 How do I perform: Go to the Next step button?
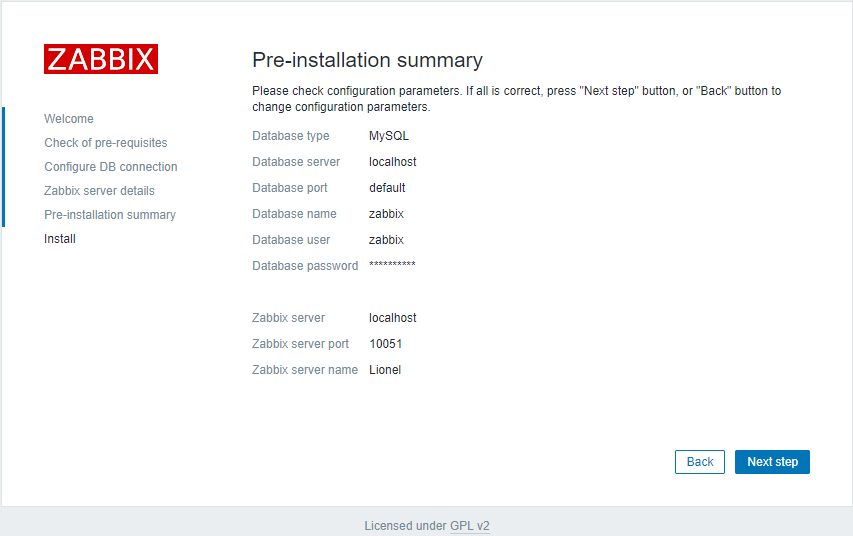[x=772, y=462]
